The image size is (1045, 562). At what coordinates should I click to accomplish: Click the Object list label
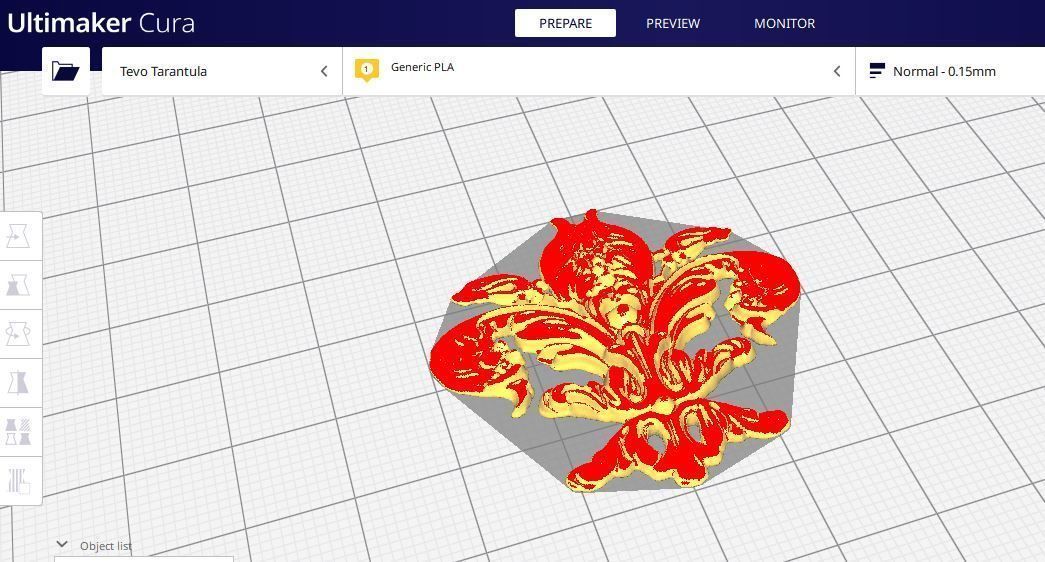106,546
